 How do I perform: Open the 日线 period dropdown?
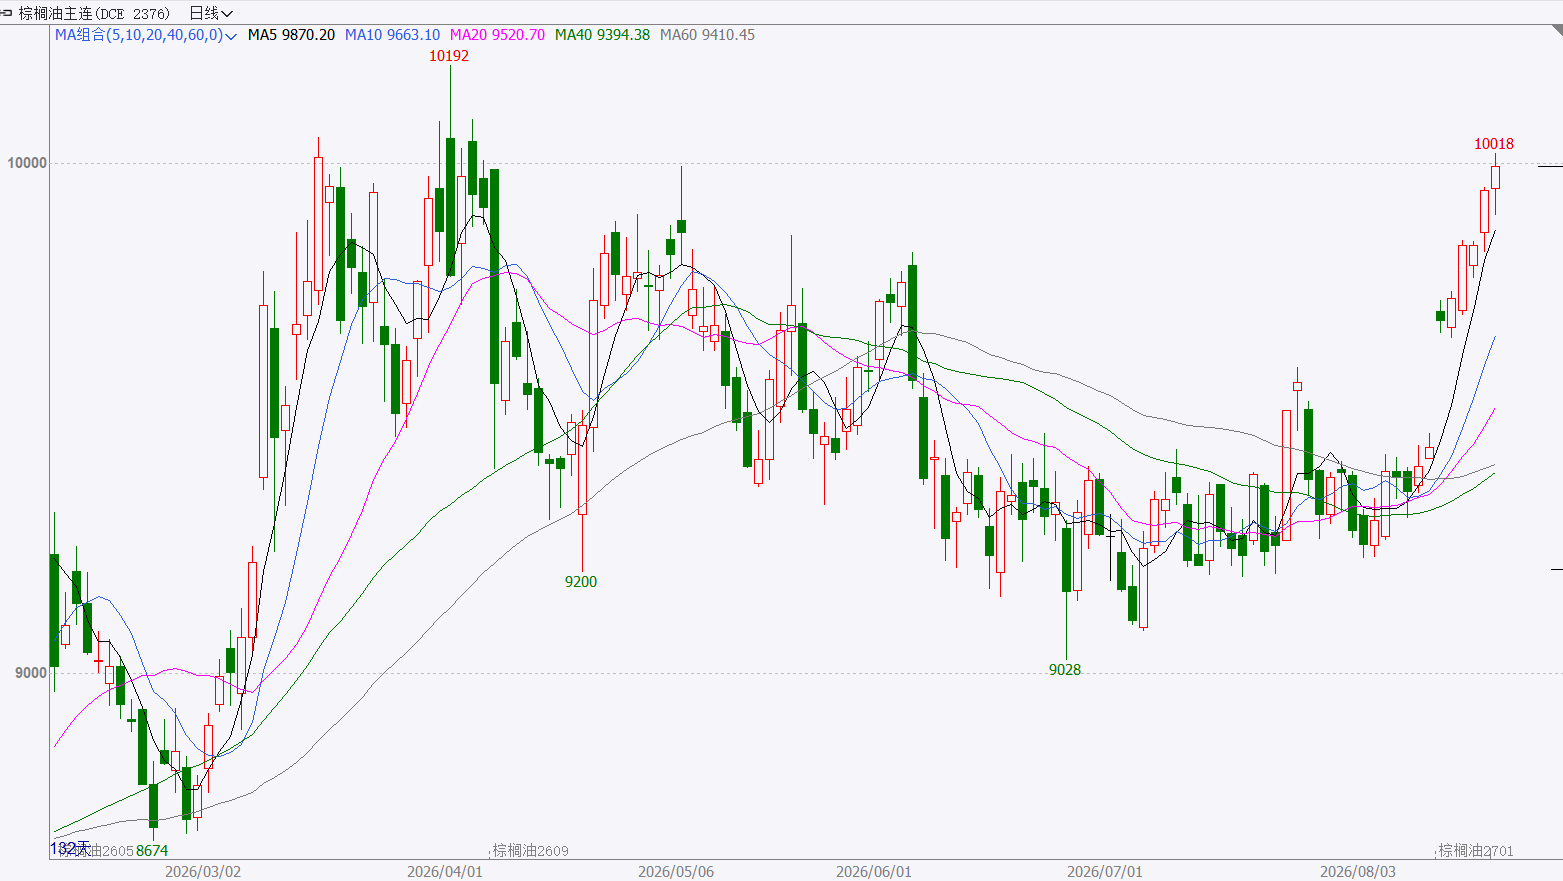[x=210, y=13]
